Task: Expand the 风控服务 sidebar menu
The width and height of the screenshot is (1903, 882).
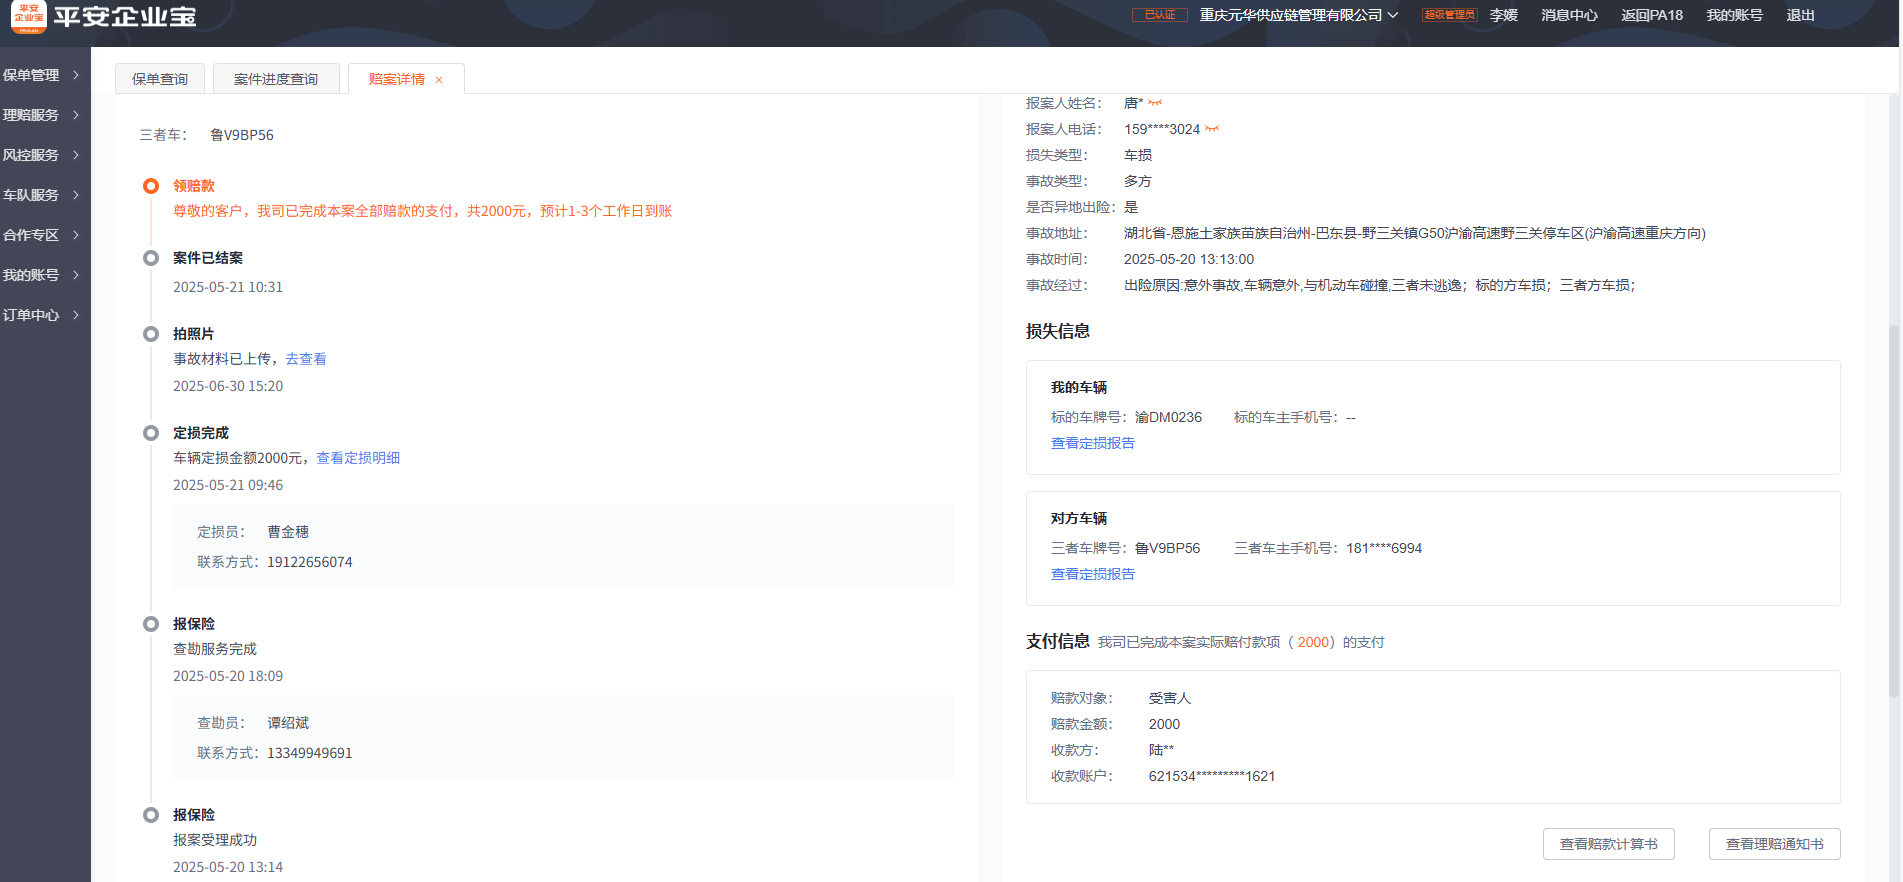Action: [x=41, y=155]
